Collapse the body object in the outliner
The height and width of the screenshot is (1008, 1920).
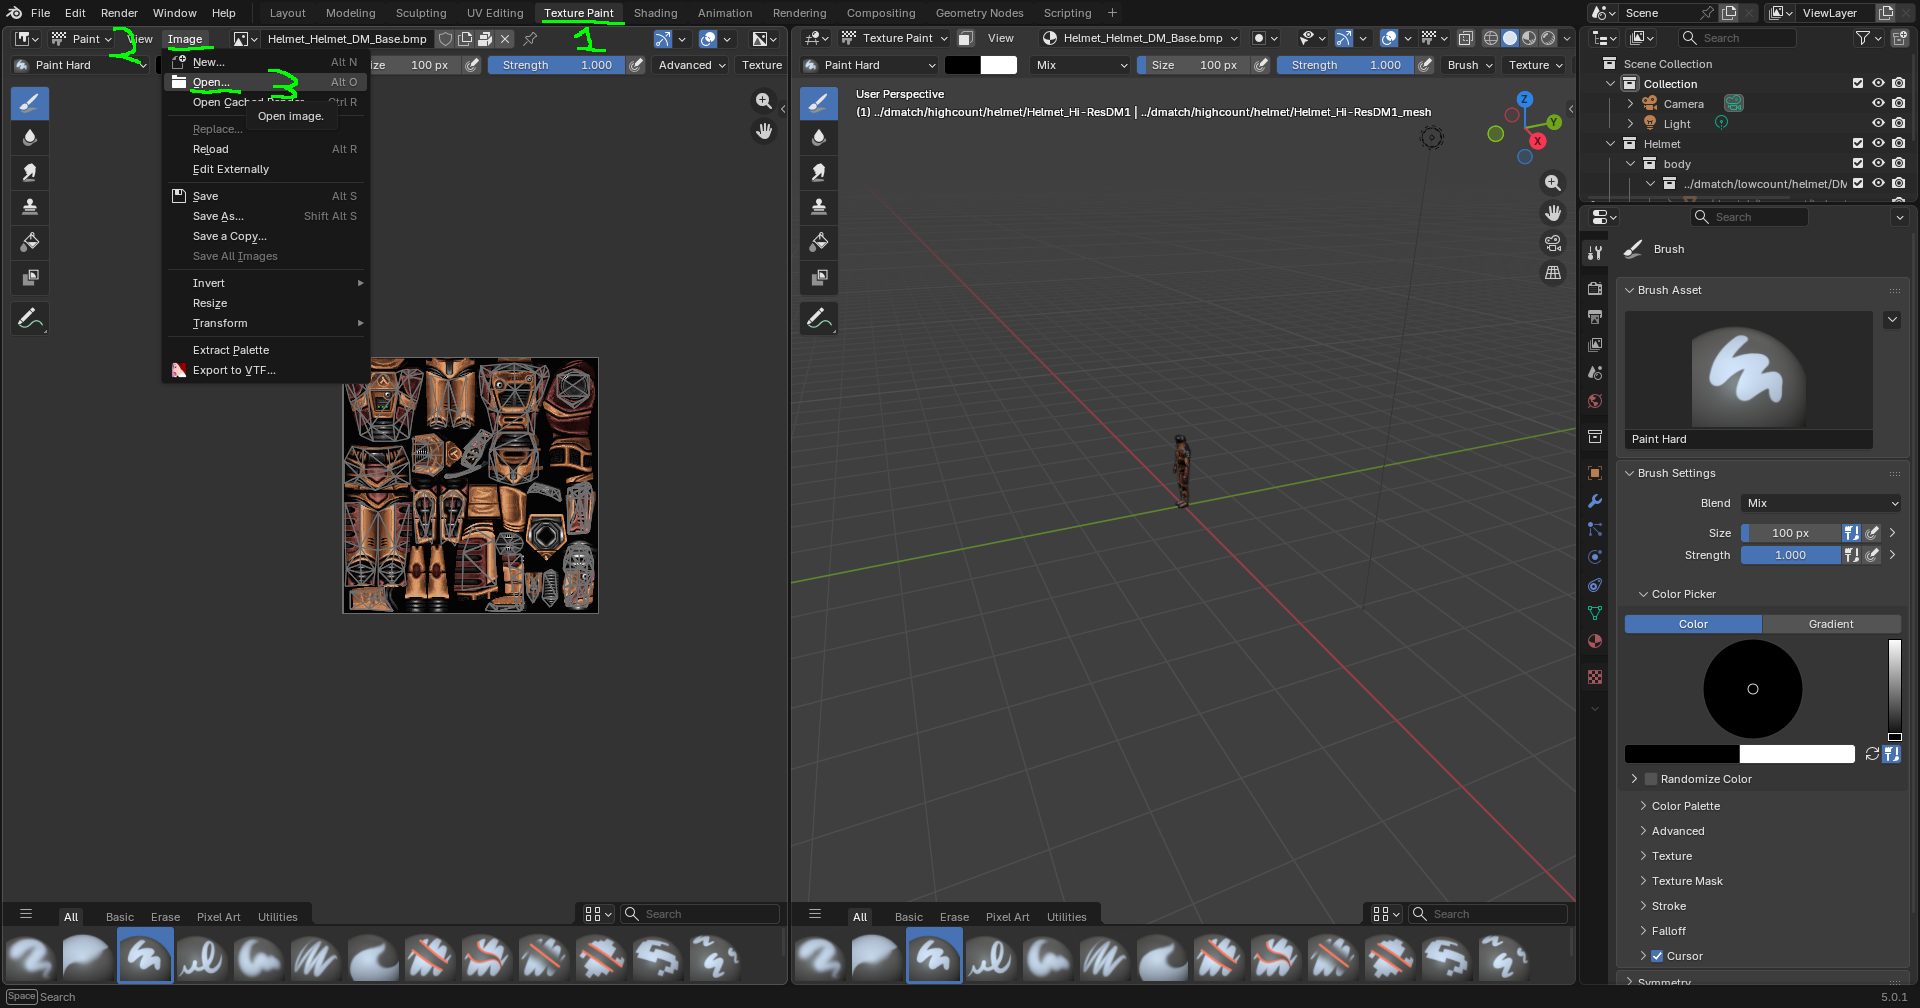pyautogui.click(x=1630, y=163)
